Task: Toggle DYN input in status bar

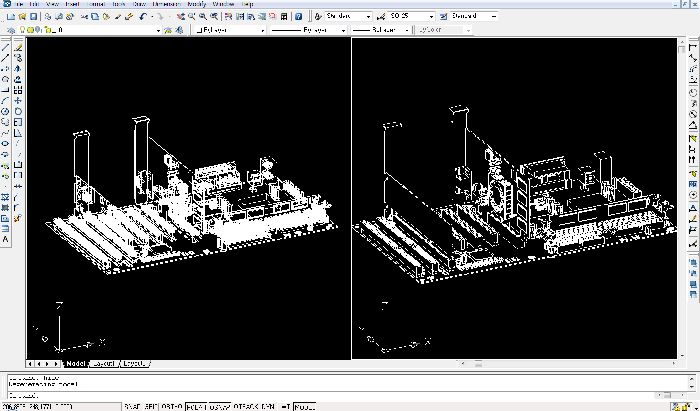Action: click(x=268, y=407)
